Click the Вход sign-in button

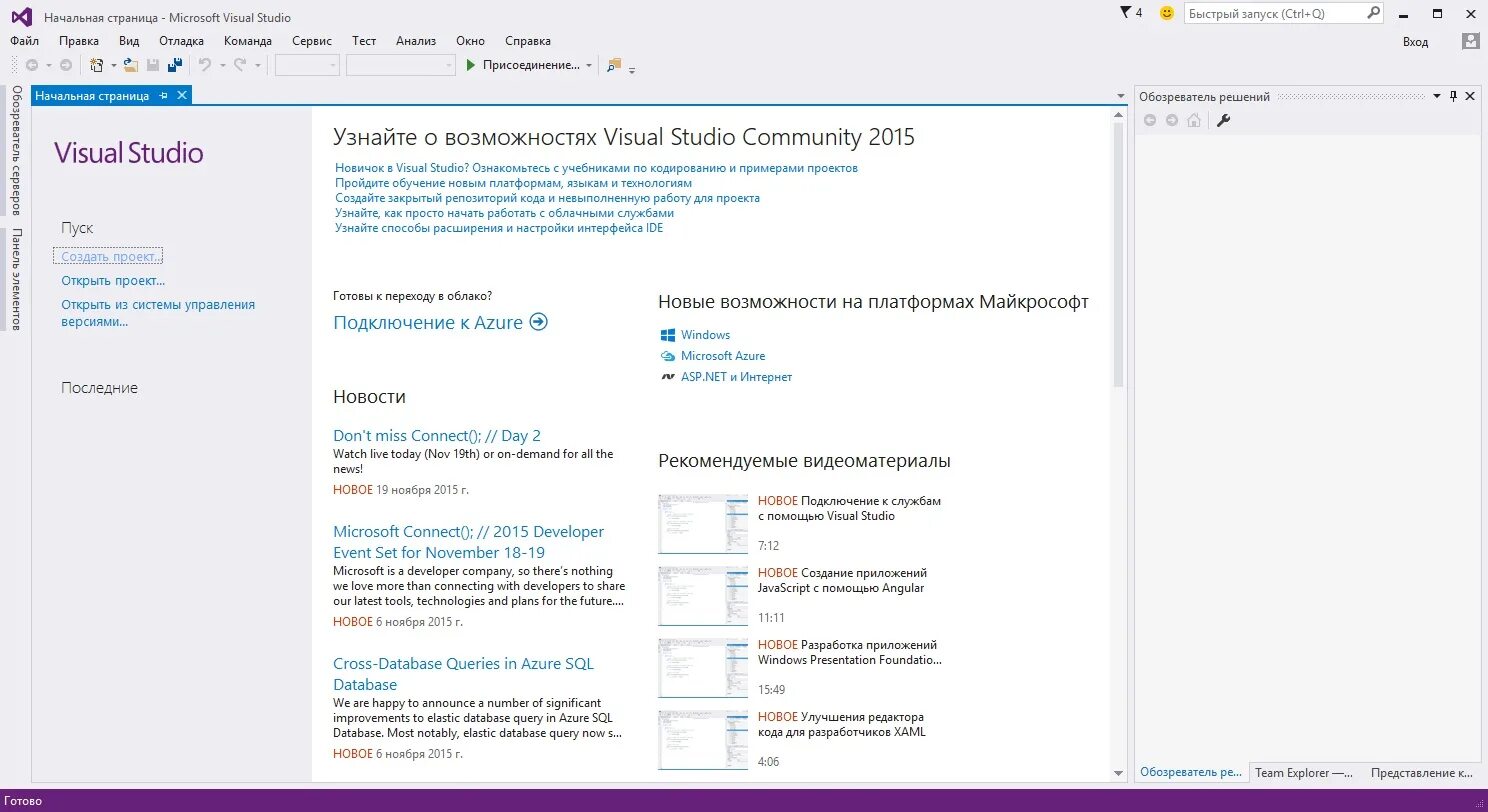click(1415, 41)
